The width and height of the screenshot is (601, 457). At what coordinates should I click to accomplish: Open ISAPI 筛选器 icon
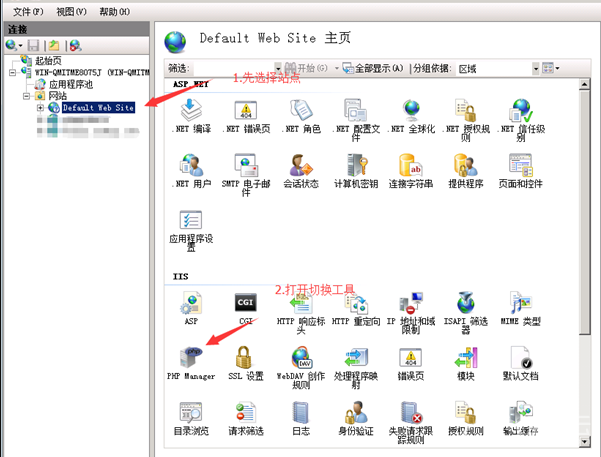(465, 303)
